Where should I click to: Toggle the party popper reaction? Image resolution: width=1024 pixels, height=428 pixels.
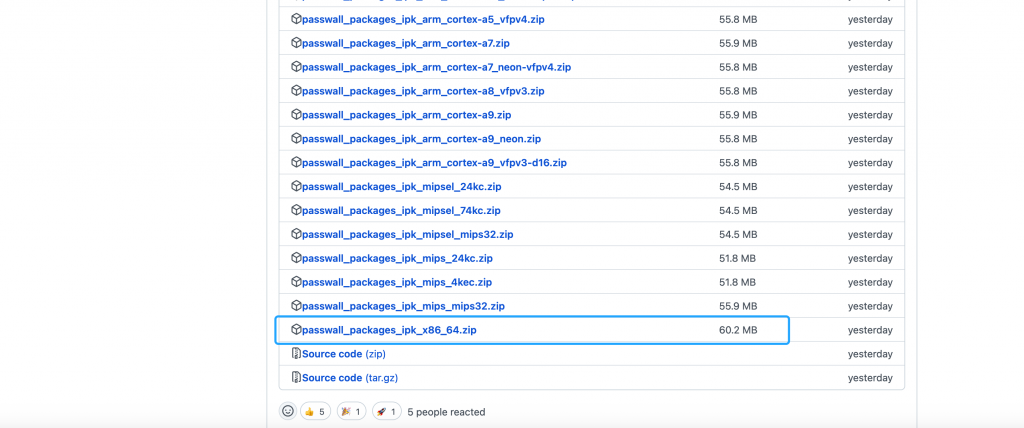tap(351, 412)
